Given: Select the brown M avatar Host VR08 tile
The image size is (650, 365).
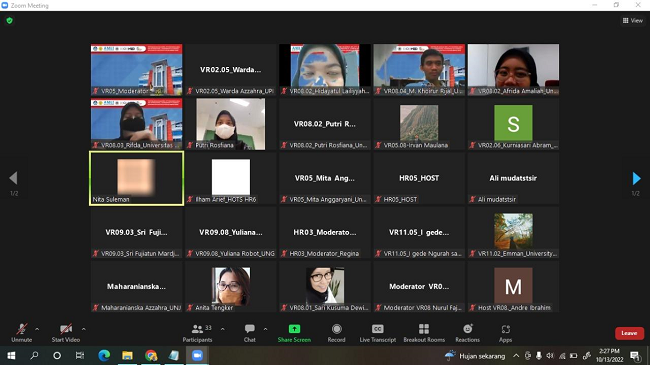Looking at the screenshot, I should [513, 287].
